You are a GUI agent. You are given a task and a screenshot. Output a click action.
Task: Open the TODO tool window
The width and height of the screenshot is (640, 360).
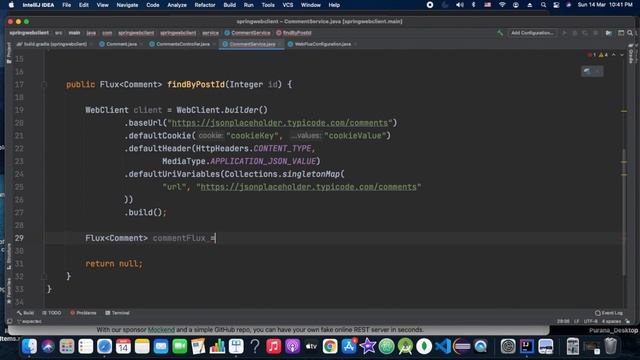pos(52,313)
